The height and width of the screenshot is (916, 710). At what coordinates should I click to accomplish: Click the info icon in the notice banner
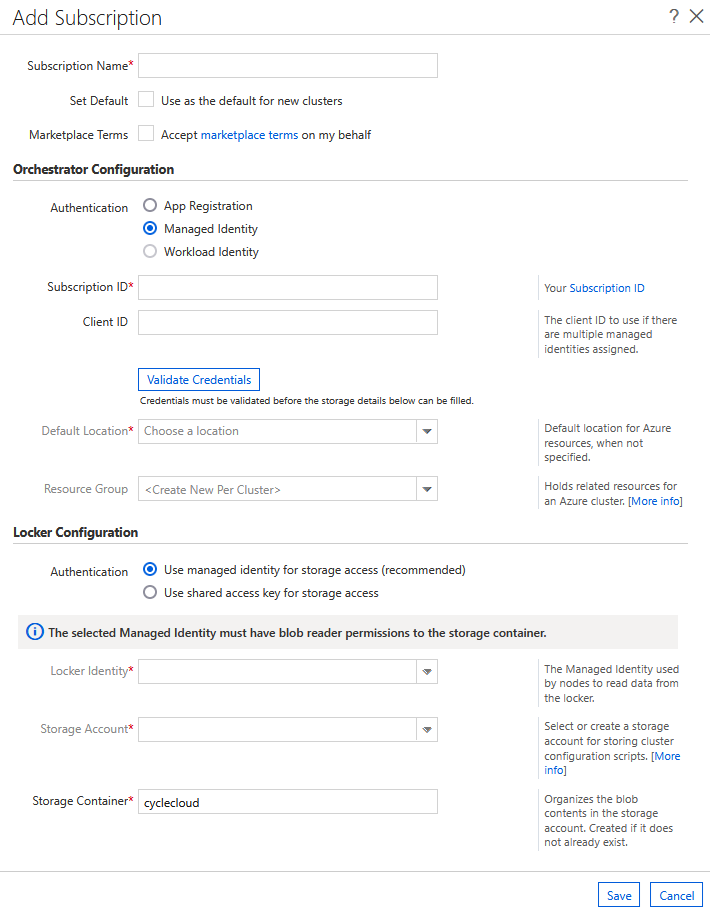point(35,632)
